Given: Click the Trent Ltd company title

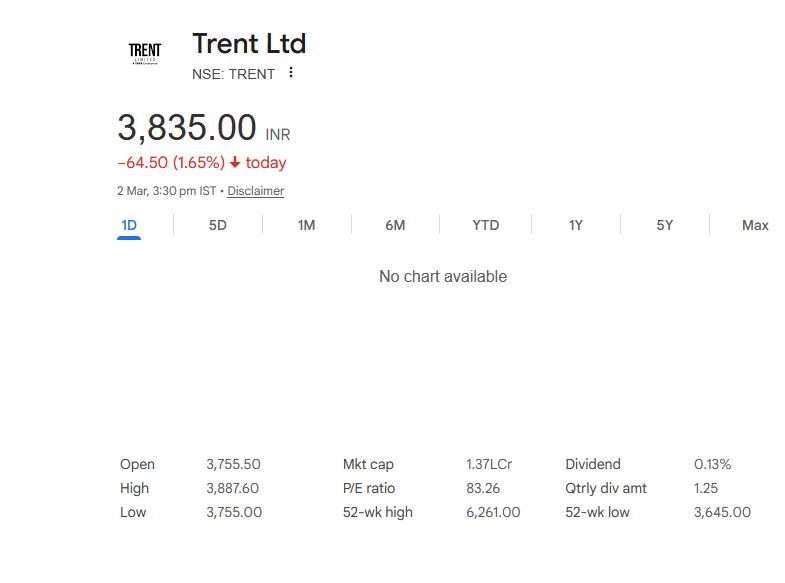Looking at the screenshot, I should [x=249, y=44].
